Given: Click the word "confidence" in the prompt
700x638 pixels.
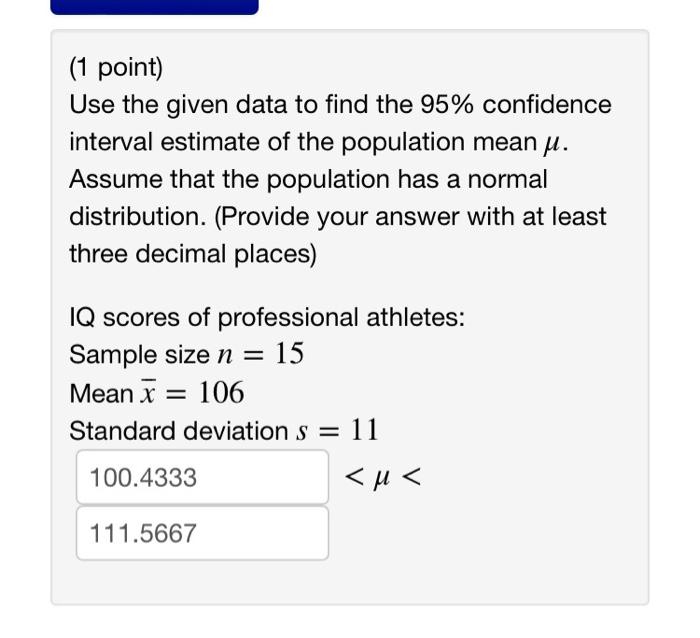Looking at the screenshot, I should pos(547,104).
